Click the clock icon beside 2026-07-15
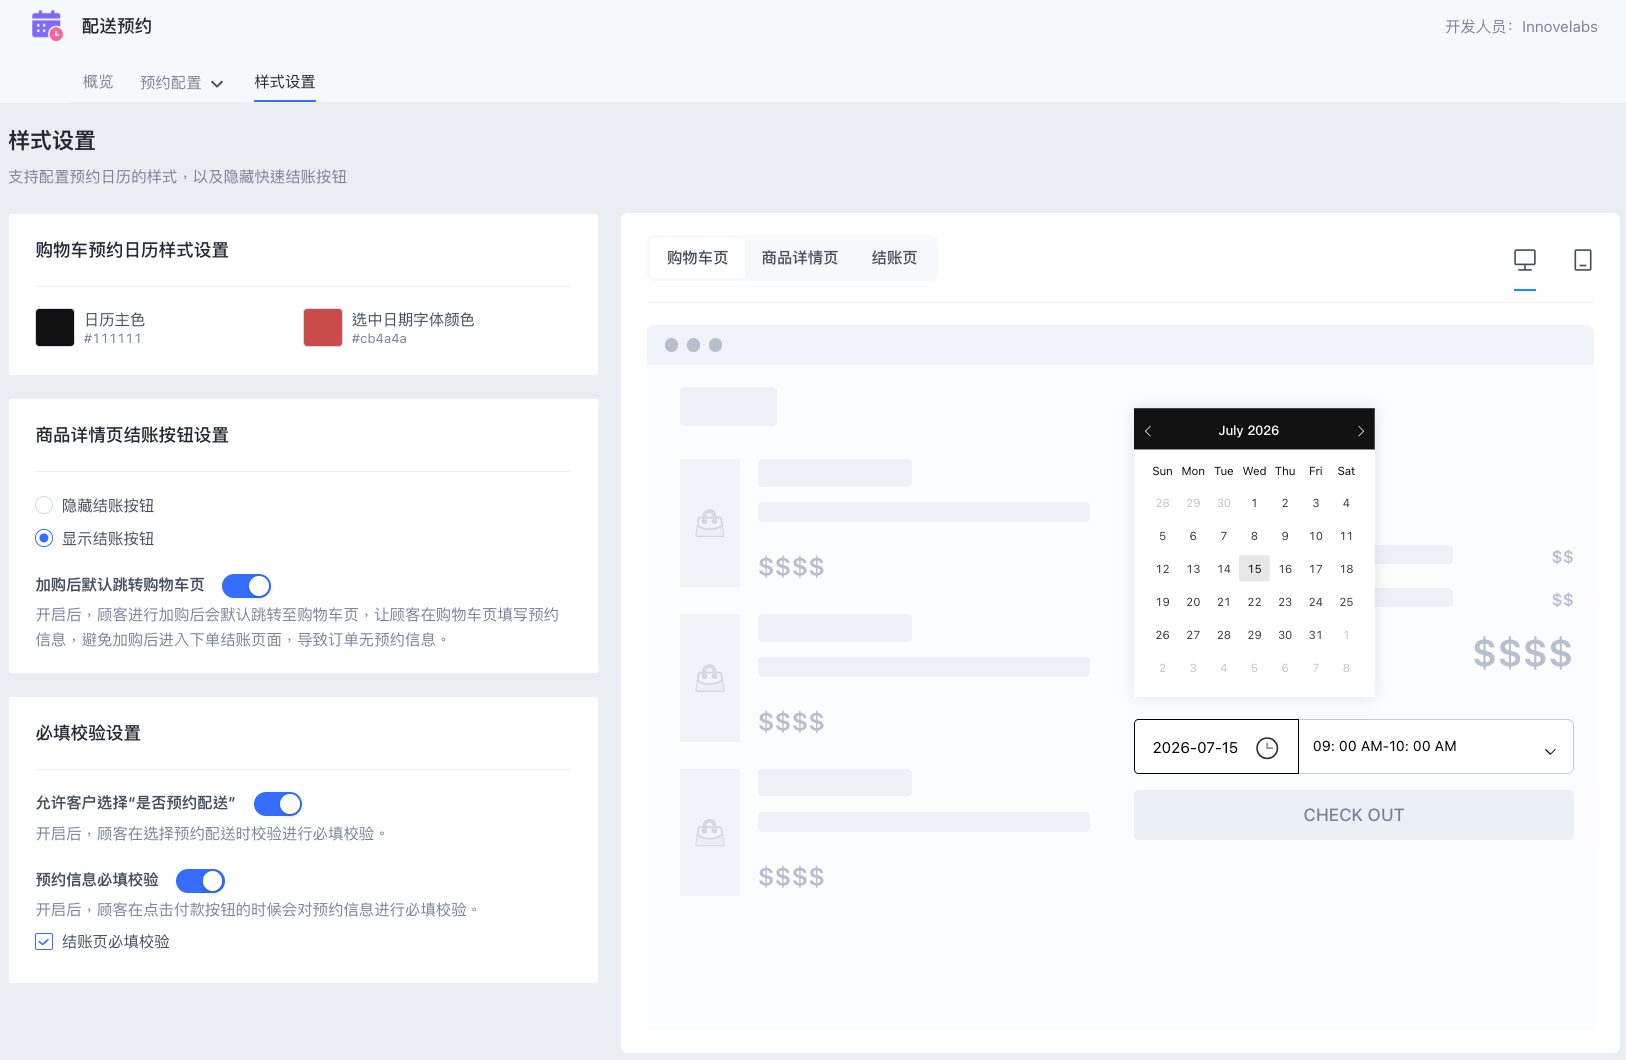Image resolution: width=1626 pixels, height=1060 pixels. 1267,748
